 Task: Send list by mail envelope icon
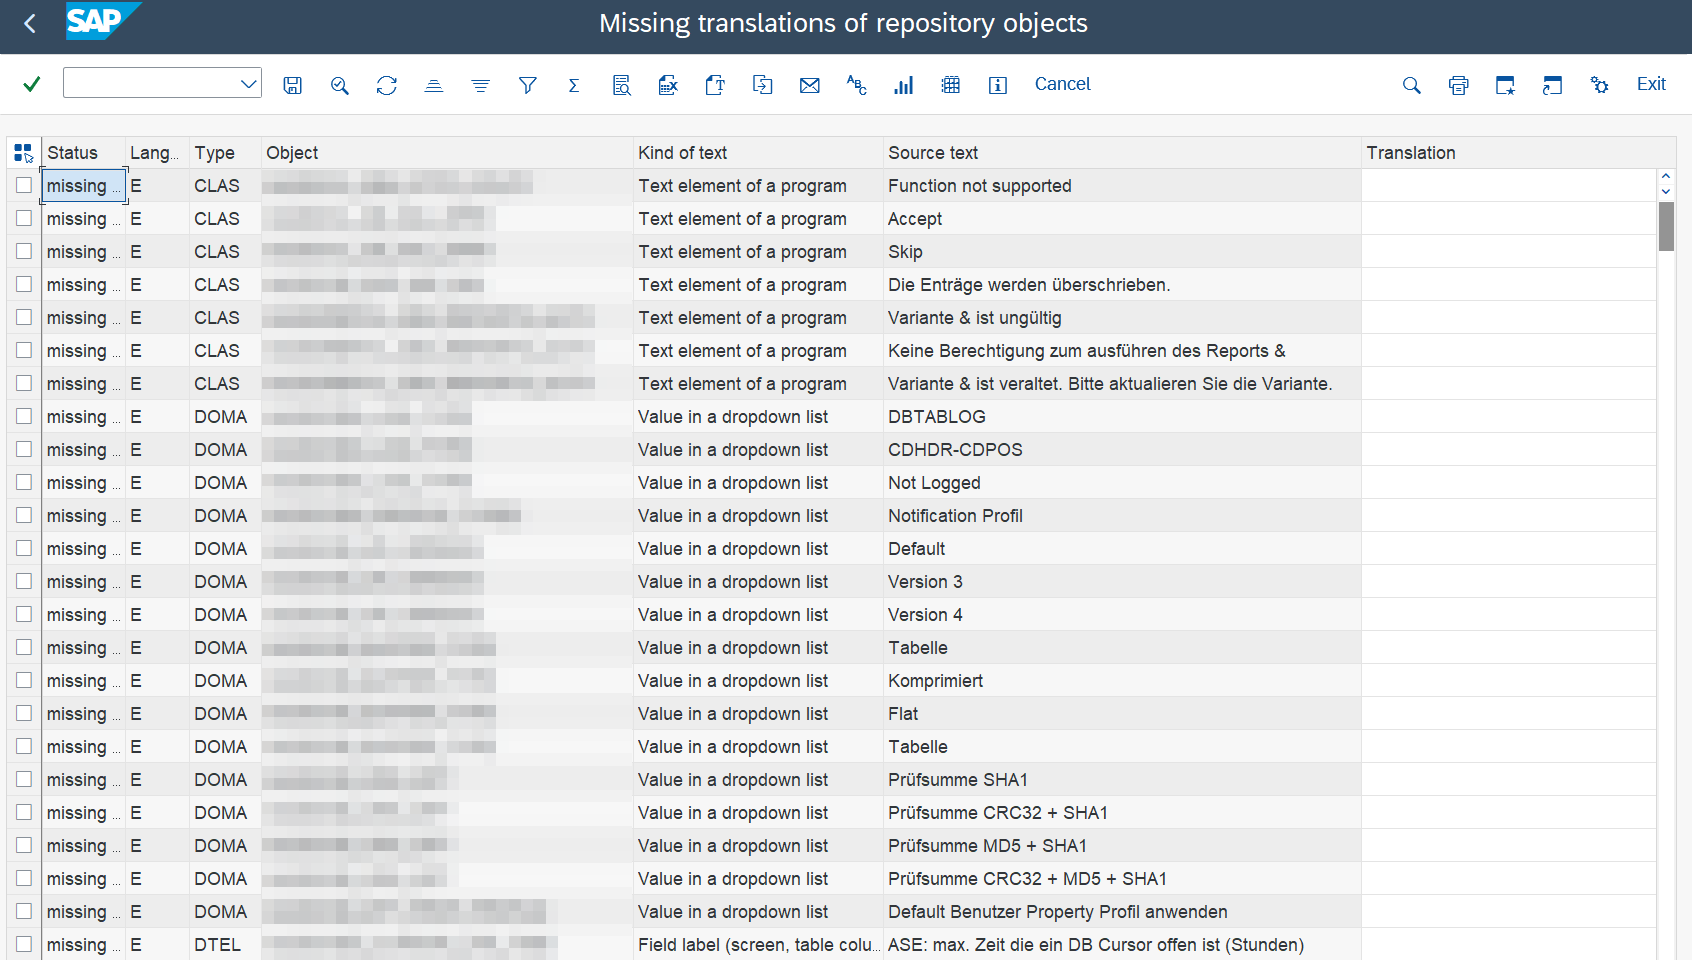pyautogui.click(x=810, y=85)
